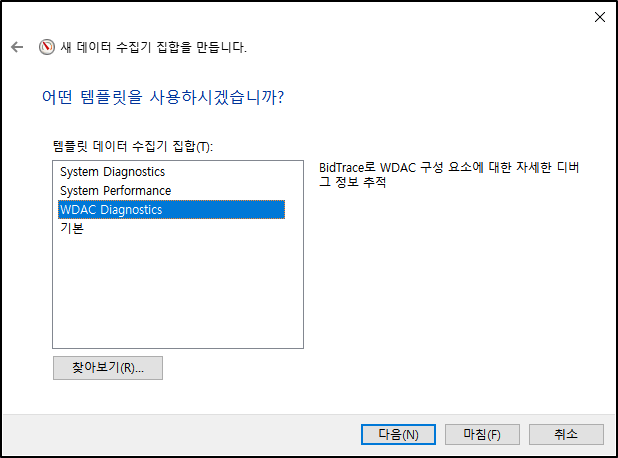Click the 그 정보 추적 description line
Image resolution: width=618 pixels, height=458 pixels.
(352, 182)
